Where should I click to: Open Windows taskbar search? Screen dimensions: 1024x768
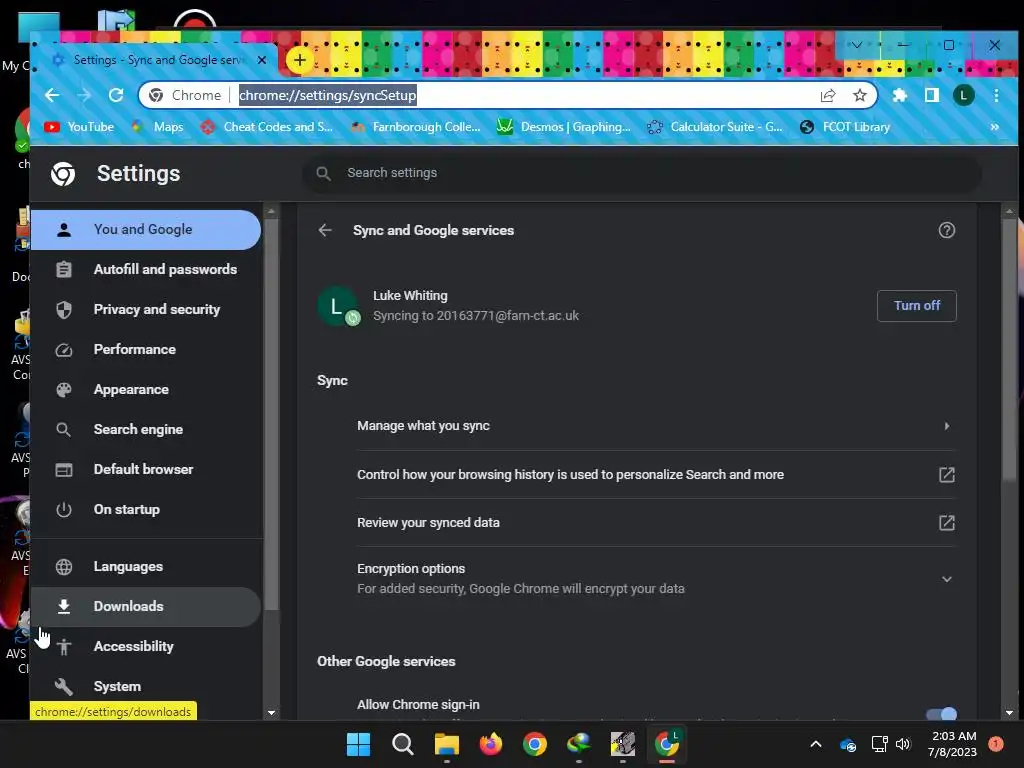pyautogui.click(x=402, y=744)
